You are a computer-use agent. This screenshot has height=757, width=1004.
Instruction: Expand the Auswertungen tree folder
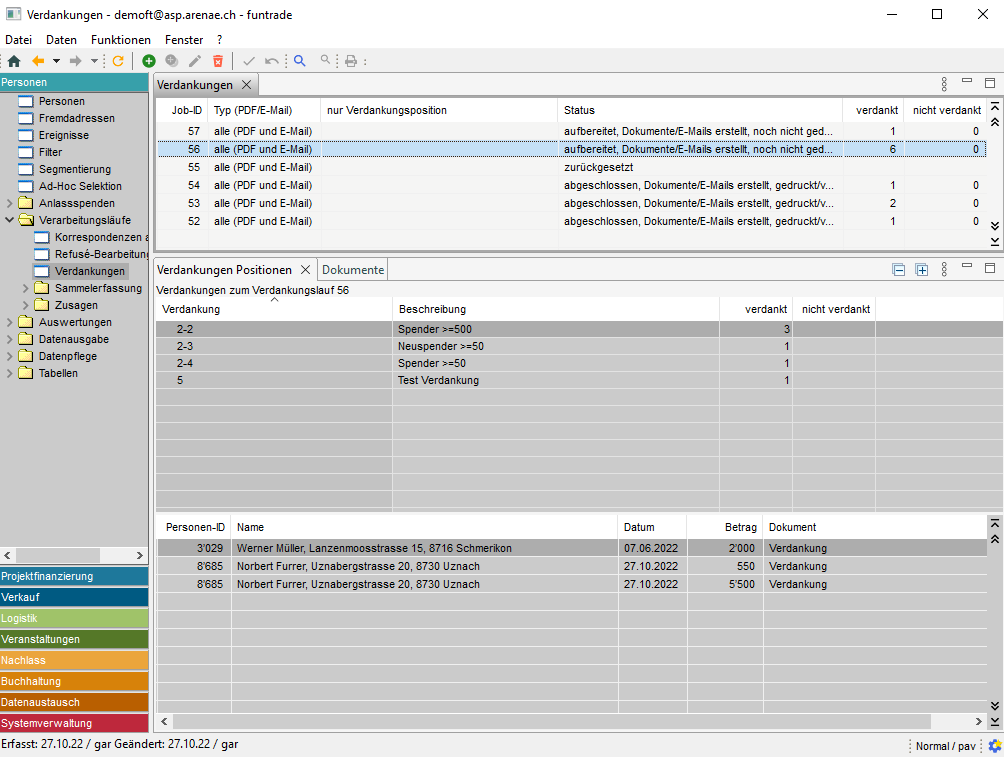click(10, 323)
